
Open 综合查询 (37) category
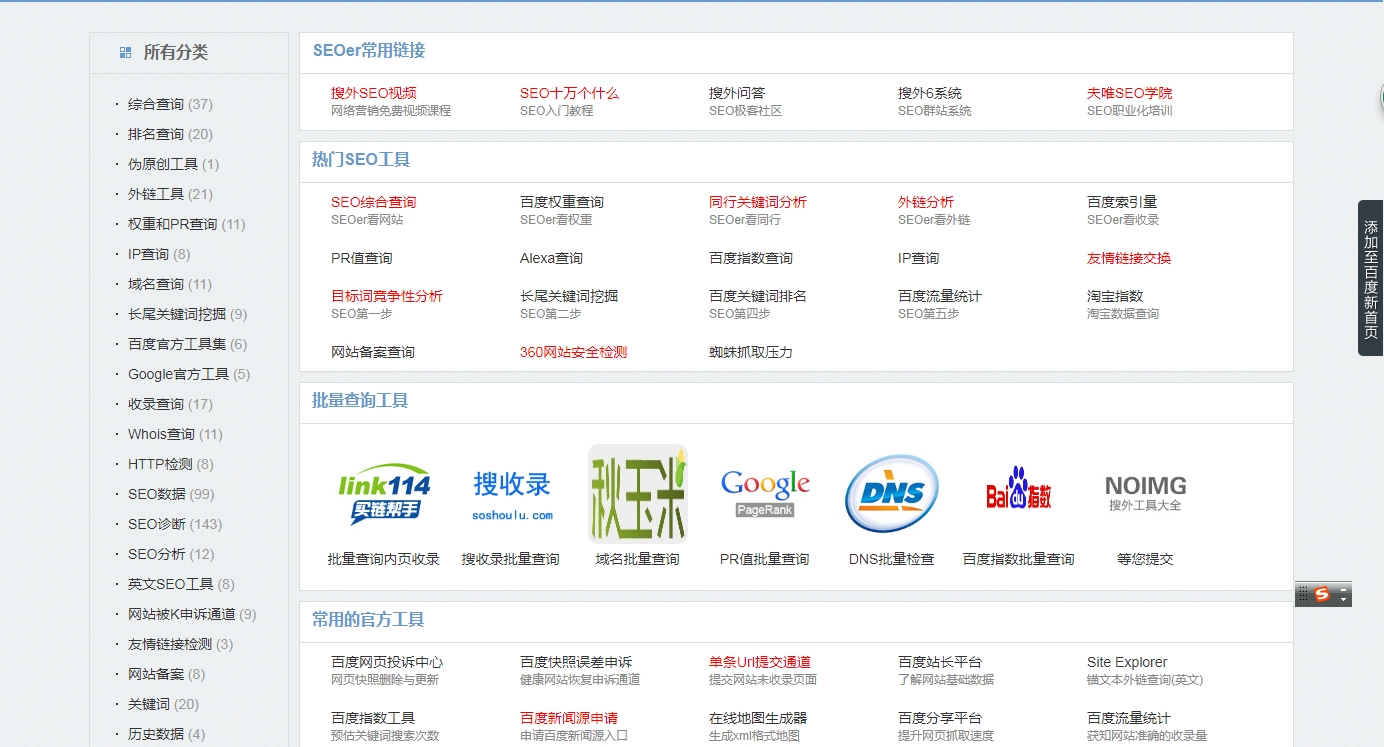click(x=170, y=104)
